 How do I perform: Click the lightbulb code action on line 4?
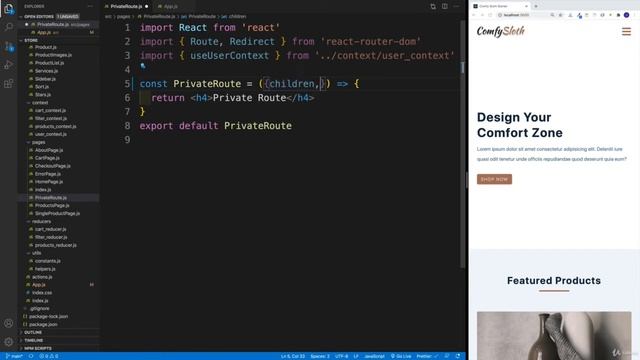[143, 66]
